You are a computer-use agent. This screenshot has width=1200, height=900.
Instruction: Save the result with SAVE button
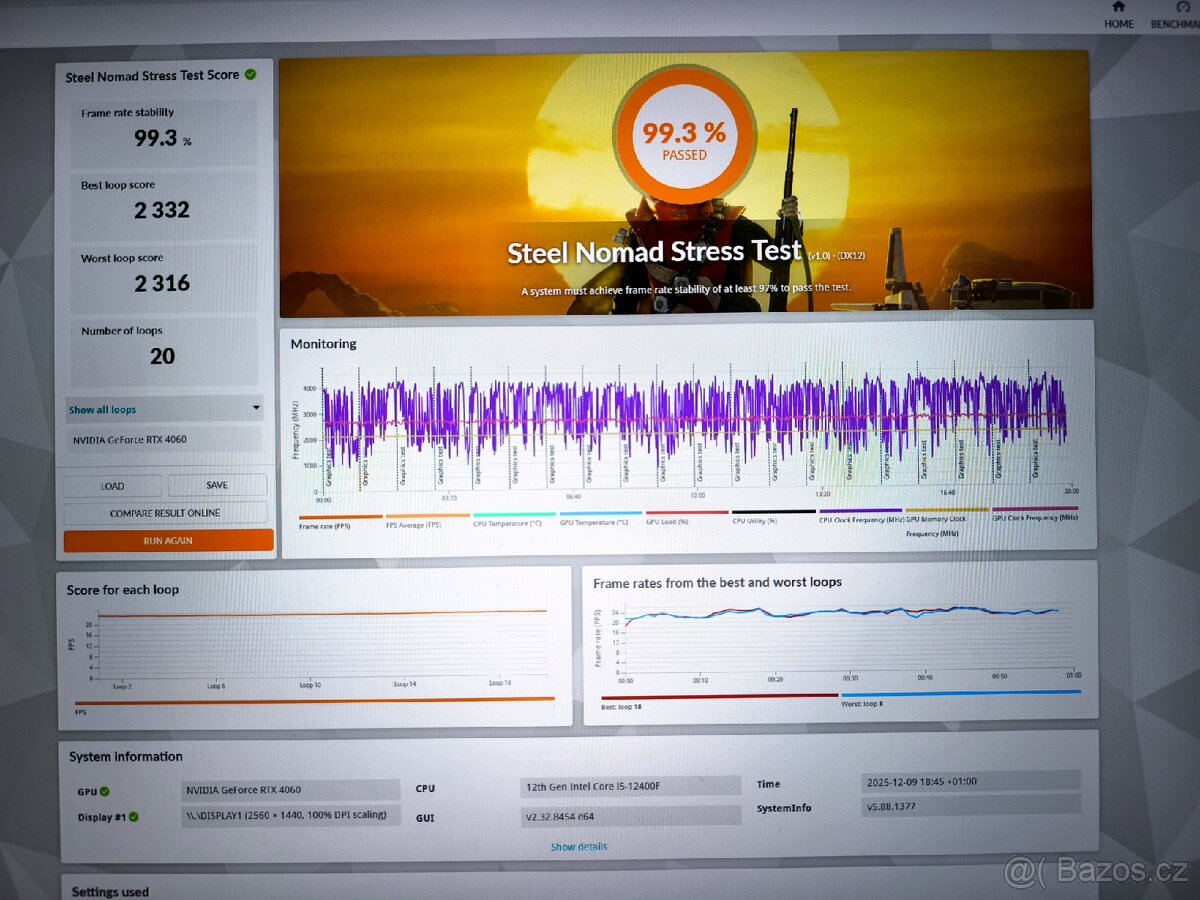click(x=217, y=485)
